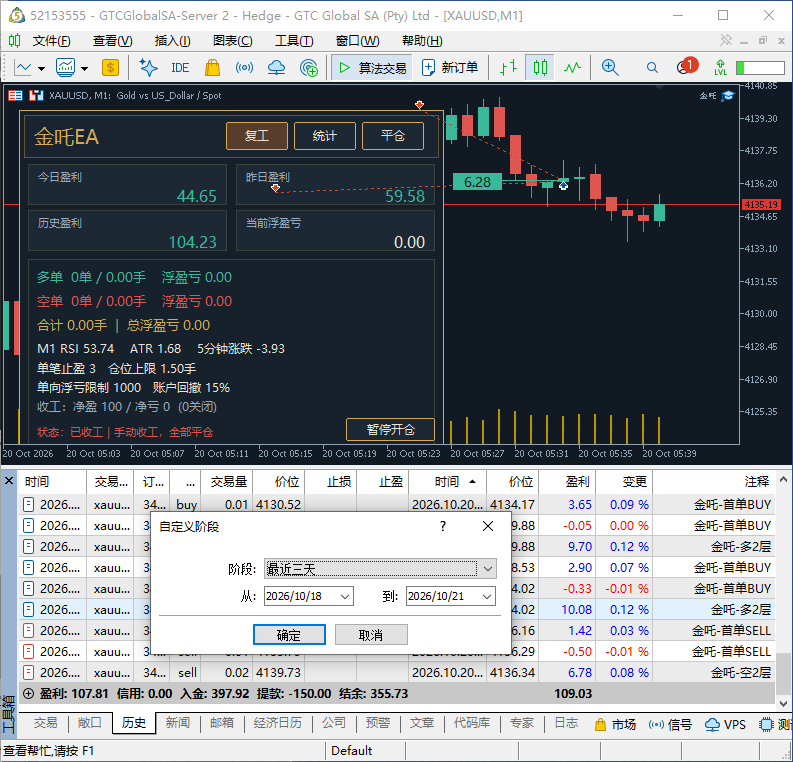This screenshot has height=762, width=793.
Task: Click the MetaTrader app icon in title bar
Action: point(16,15)
